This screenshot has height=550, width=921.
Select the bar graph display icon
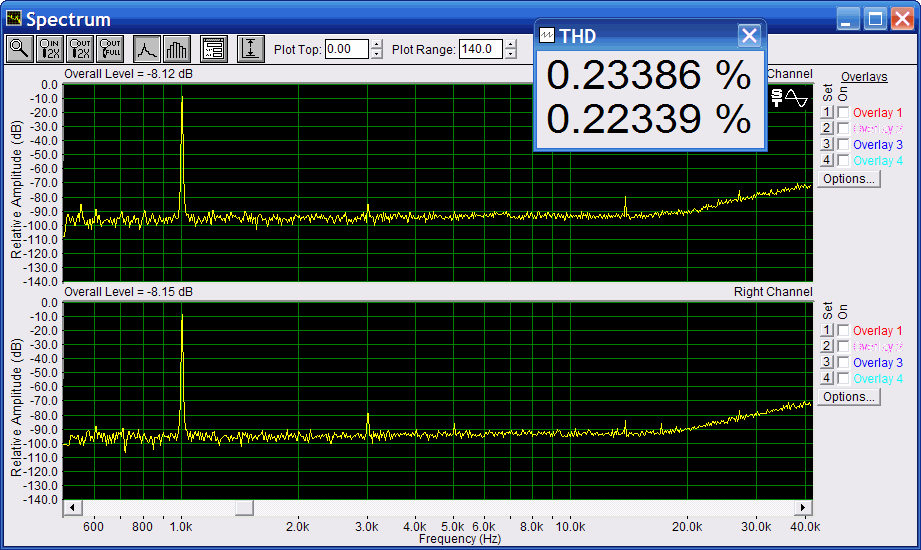click(x=177, y=49)
